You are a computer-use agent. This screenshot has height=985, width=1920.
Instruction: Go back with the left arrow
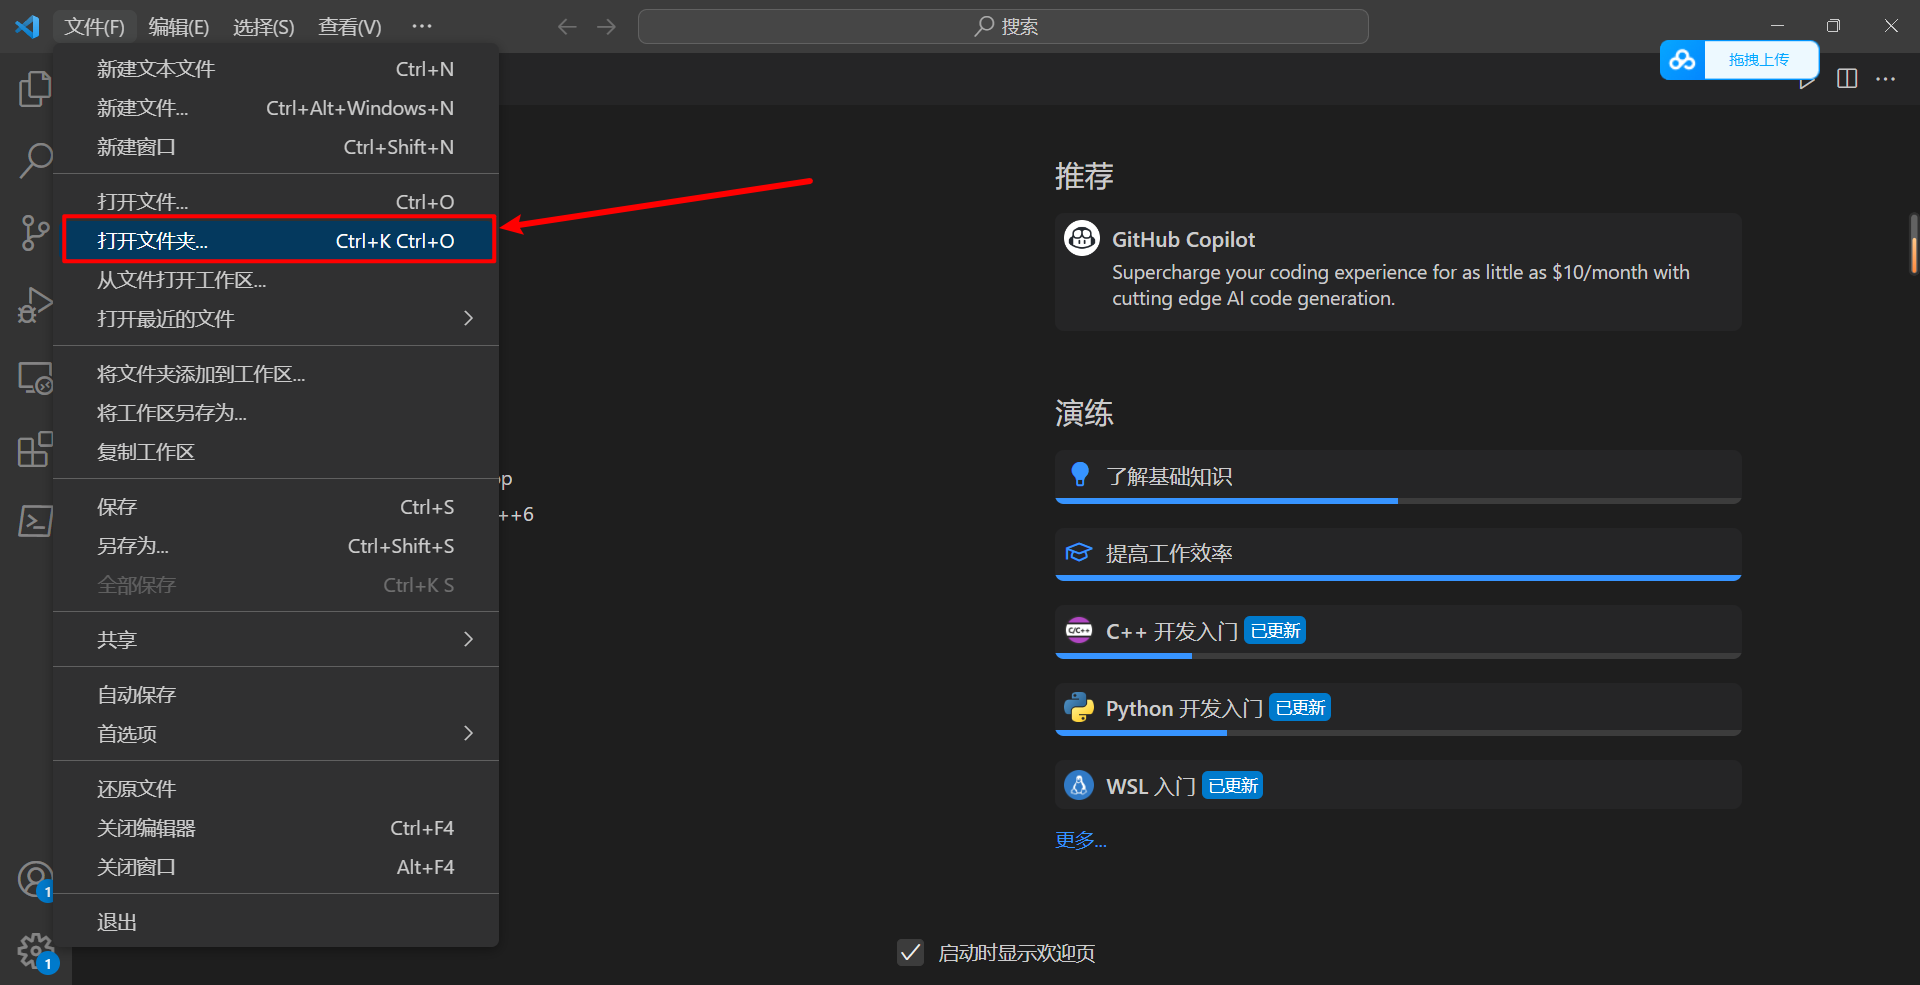click(567, 27)
